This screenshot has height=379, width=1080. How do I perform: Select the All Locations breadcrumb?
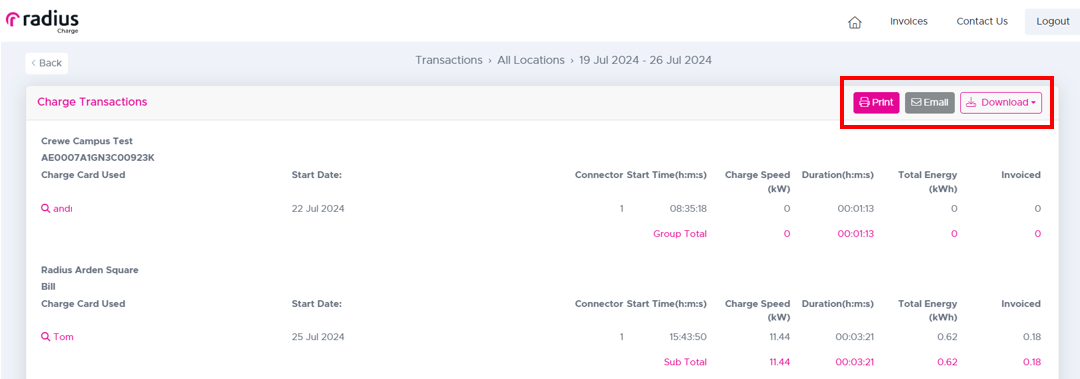(x=531, y=60)
